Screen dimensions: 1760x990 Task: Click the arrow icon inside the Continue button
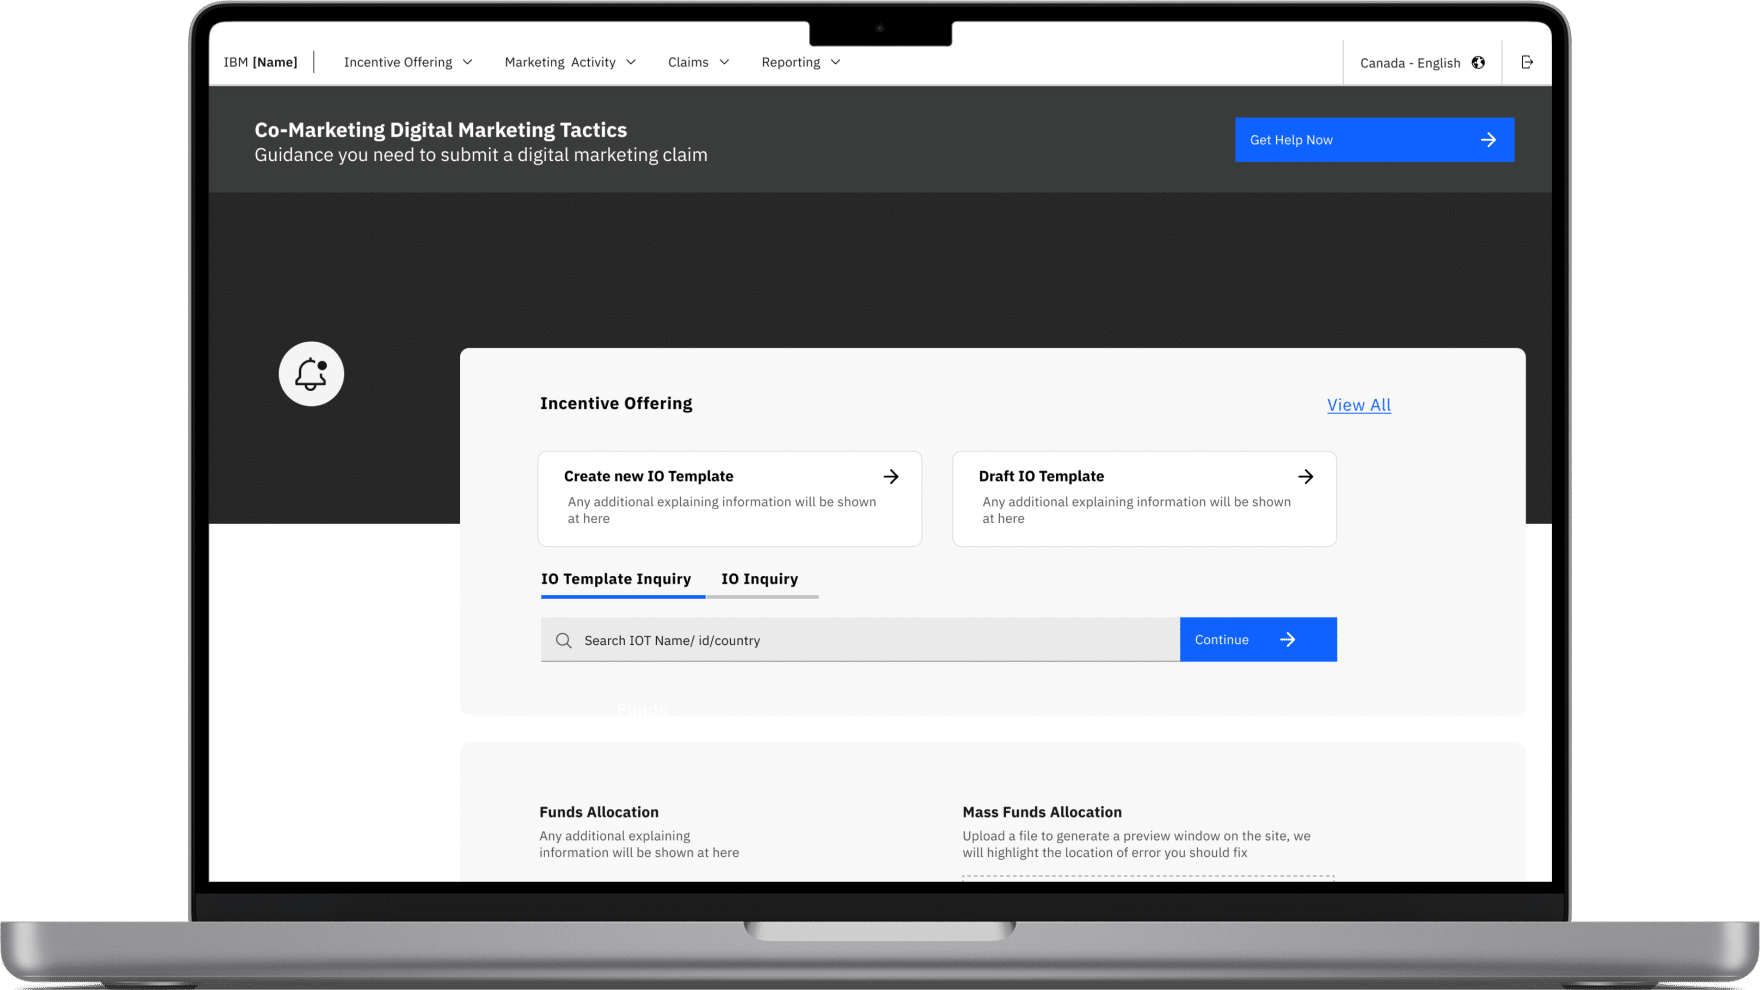(1288, 639)
